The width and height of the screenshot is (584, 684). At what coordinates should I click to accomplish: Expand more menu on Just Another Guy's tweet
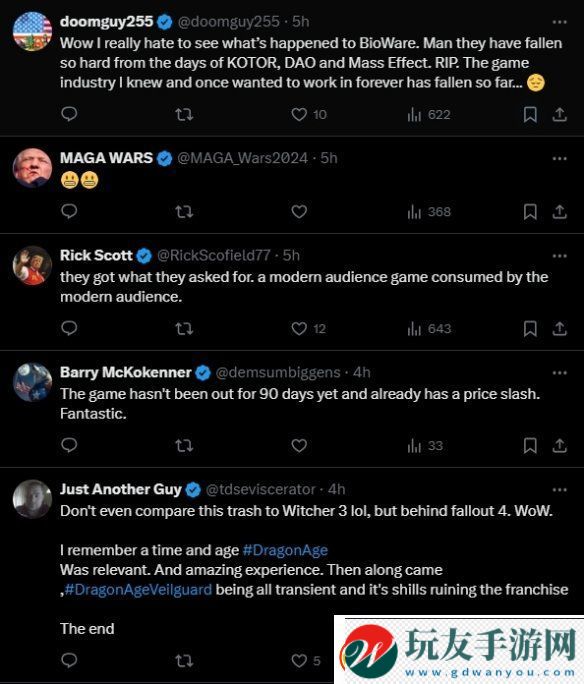(560, 489)
